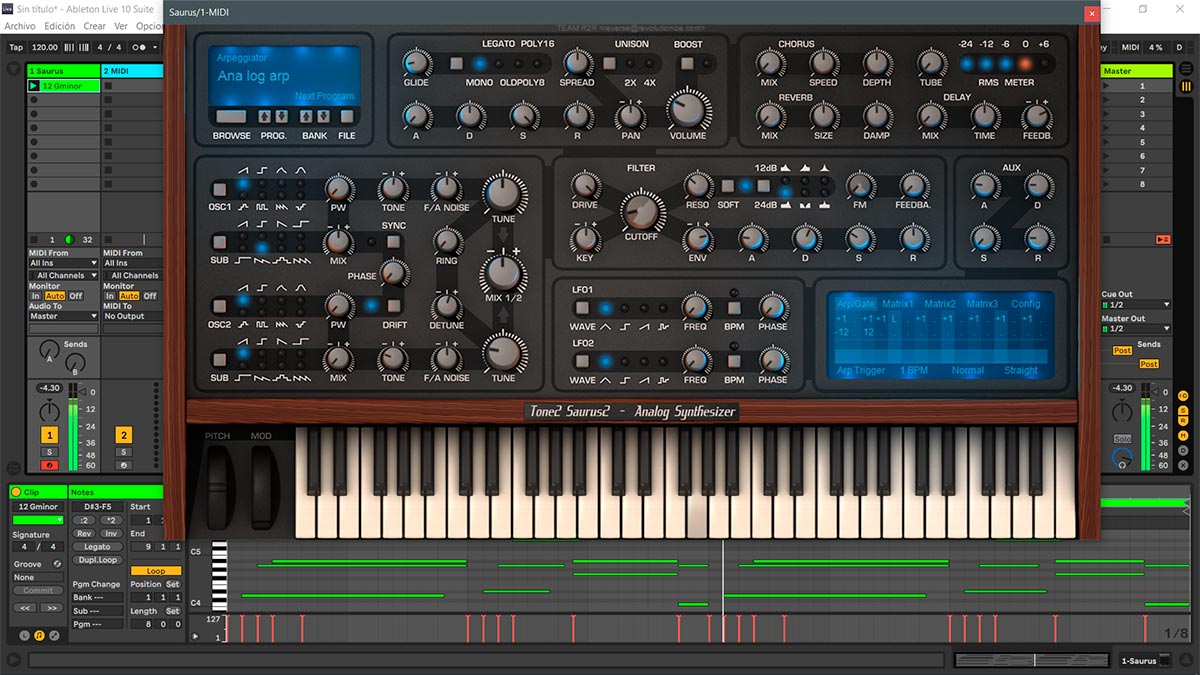1200x675 pixels.
Task: Open the Crear menu
Action: click(x=95, y=26)
